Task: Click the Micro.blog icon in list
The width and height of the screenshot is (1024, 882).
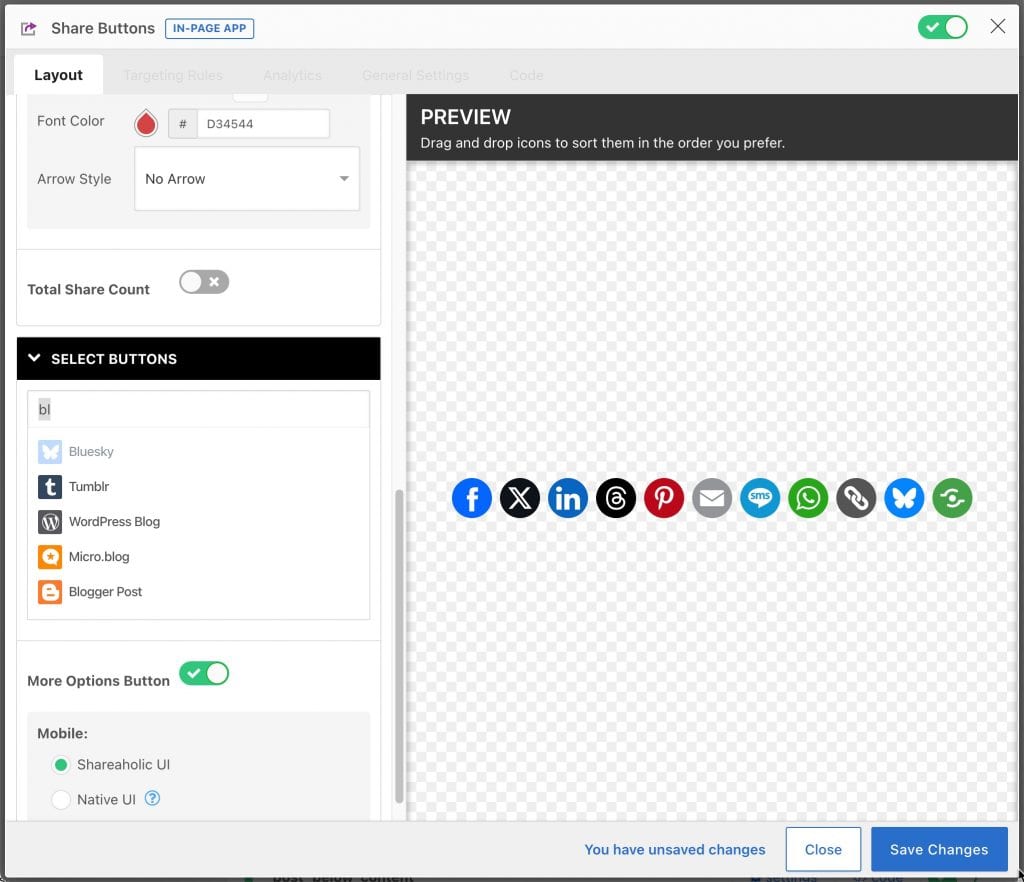Action: [x=50, y=557]
